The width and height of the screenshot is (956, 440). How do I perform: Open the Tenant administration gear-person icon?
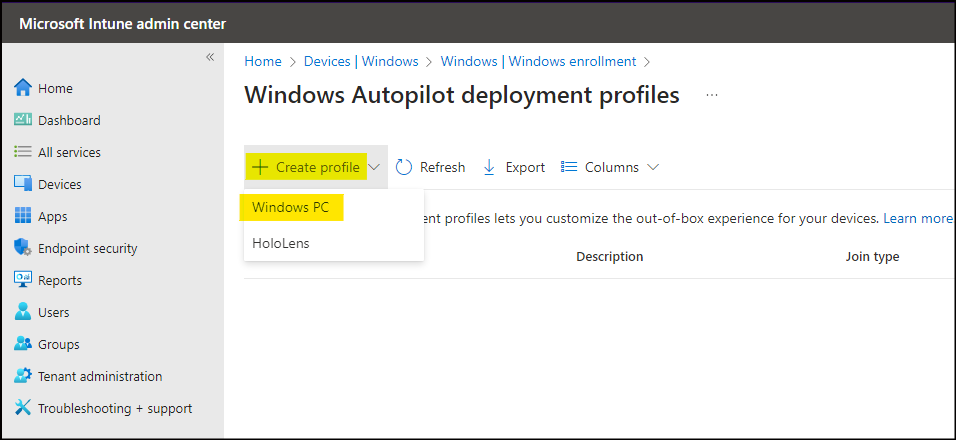23,376
